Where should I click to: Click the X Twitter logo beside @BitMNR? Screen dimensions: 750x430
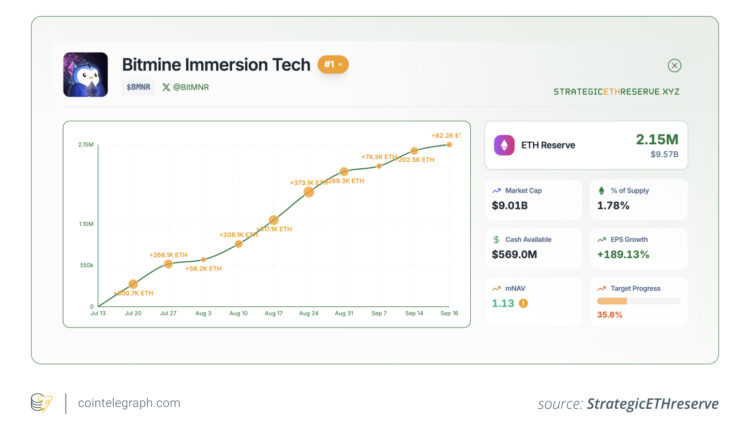[166, 87]
